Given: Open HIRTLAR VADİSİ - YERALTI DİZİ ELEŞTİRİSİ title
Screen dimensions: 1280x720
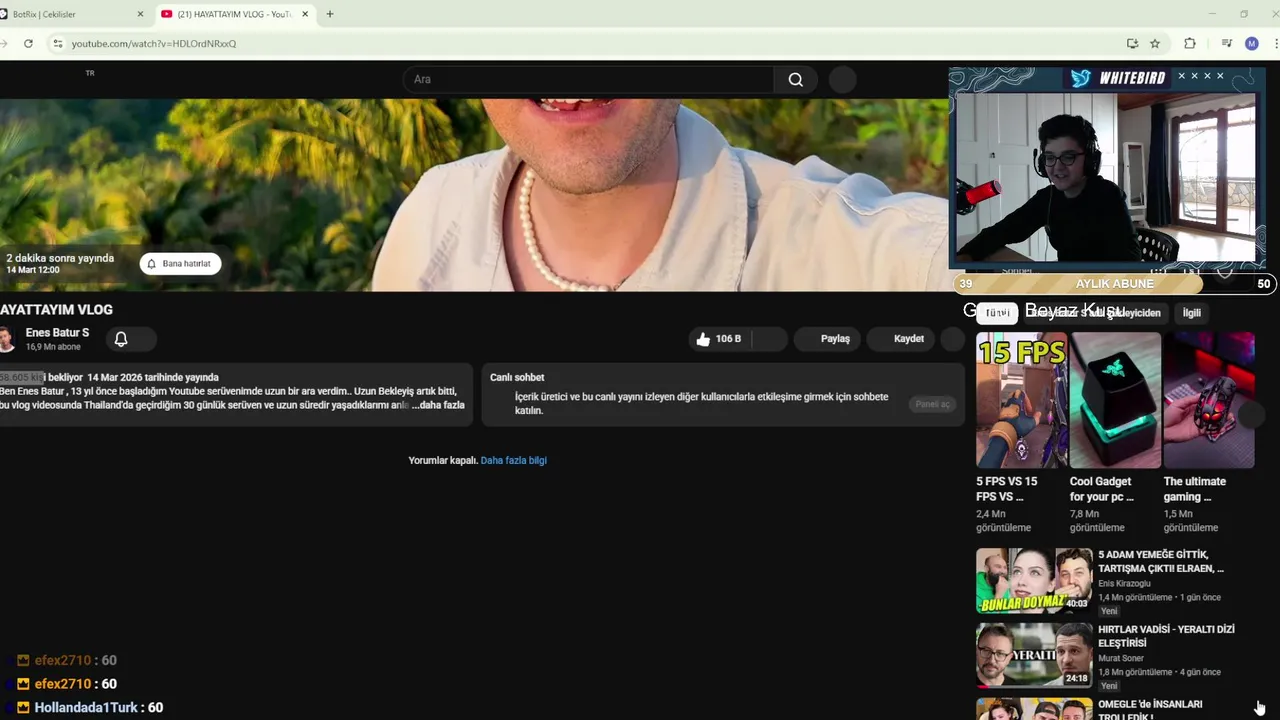Looking at the screenshot, I should tap(1166, 636).
